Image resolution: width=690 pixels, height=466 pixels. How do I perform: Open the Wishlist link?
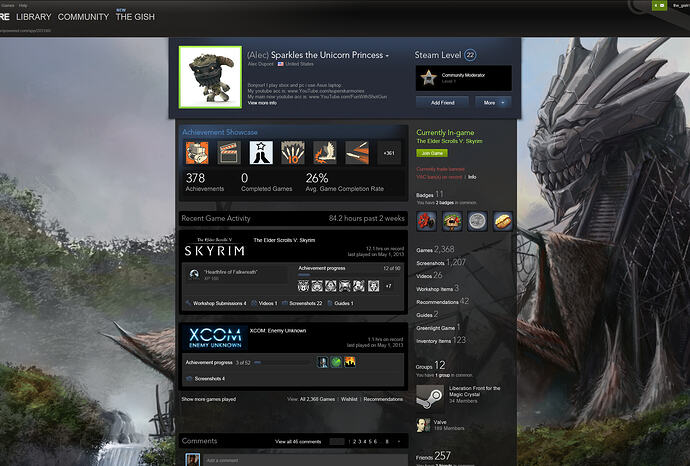click(349, 399)
